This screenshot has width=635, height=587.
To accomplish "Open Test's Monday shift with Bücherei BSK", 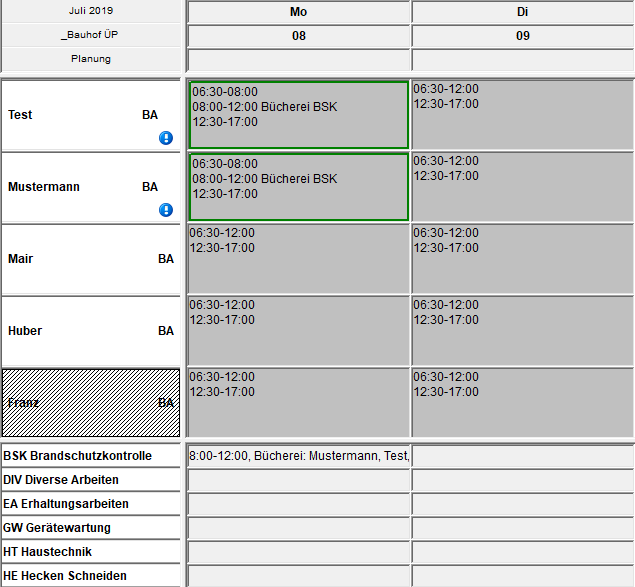I will [x=298, y=115].
